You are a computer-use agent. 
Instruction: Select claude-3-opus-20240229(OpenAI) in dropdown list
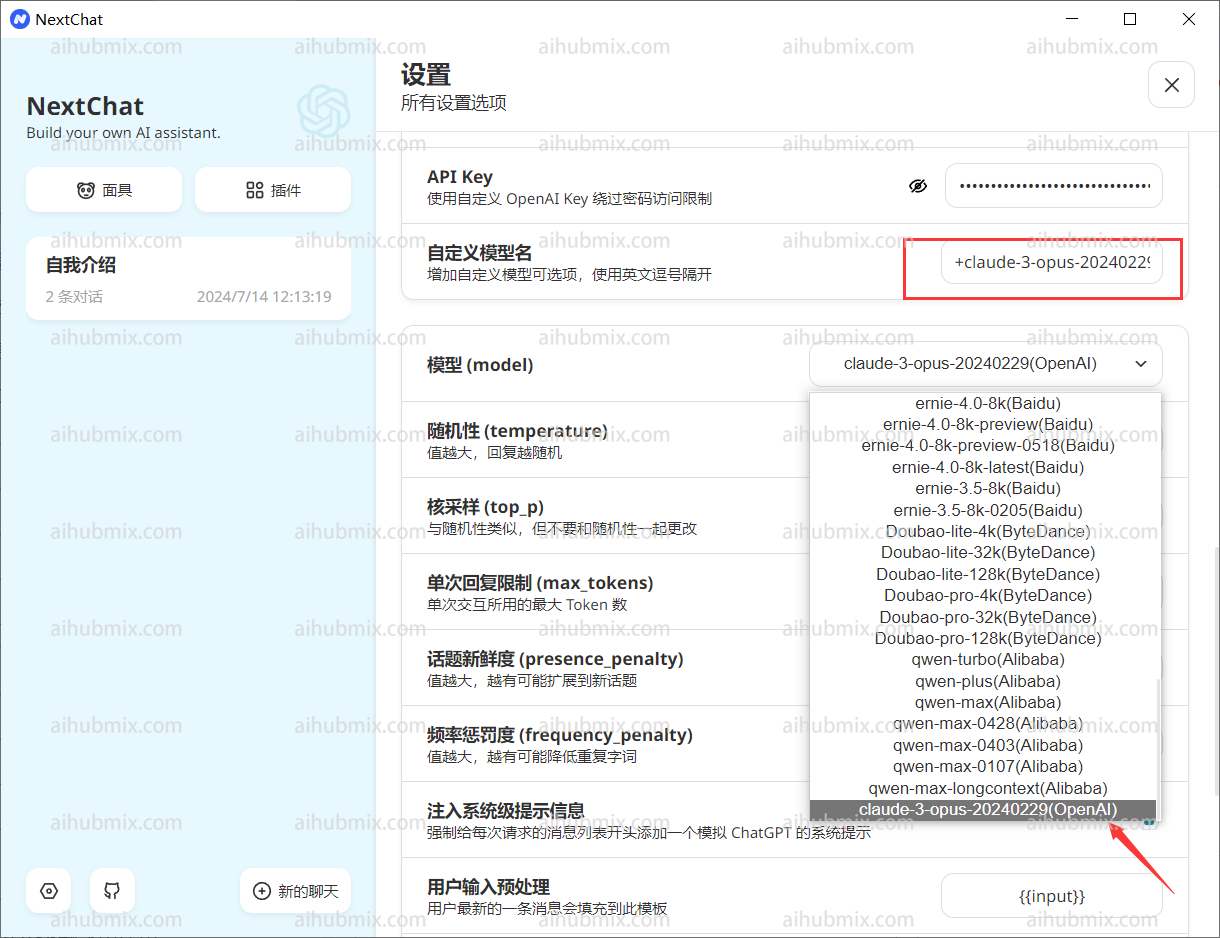(x=983, y=809)
